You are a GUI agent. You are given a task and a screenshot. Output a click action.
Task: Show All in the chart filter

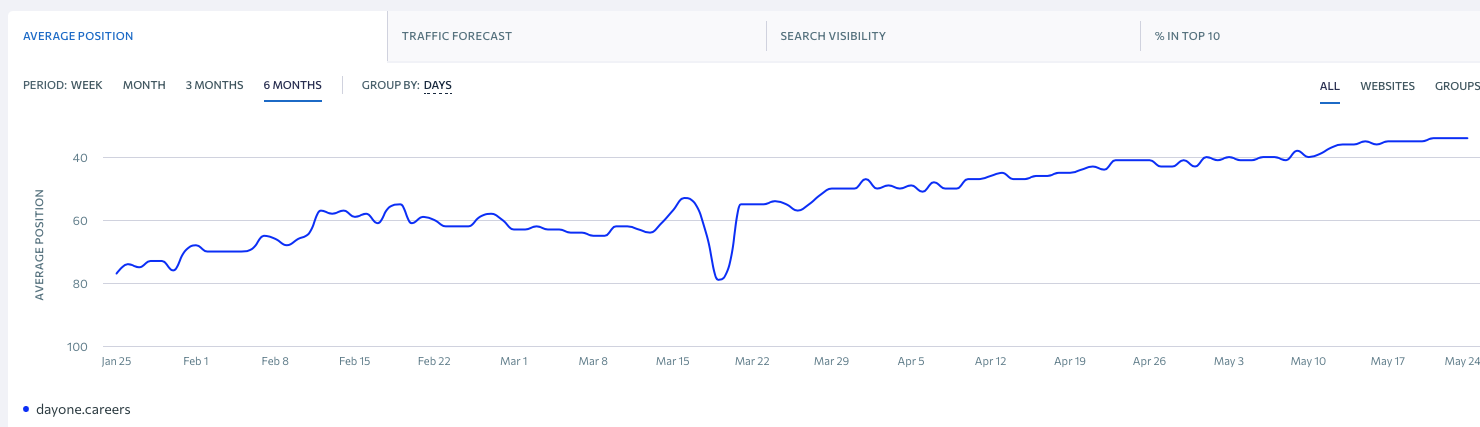pos(1329,86)
